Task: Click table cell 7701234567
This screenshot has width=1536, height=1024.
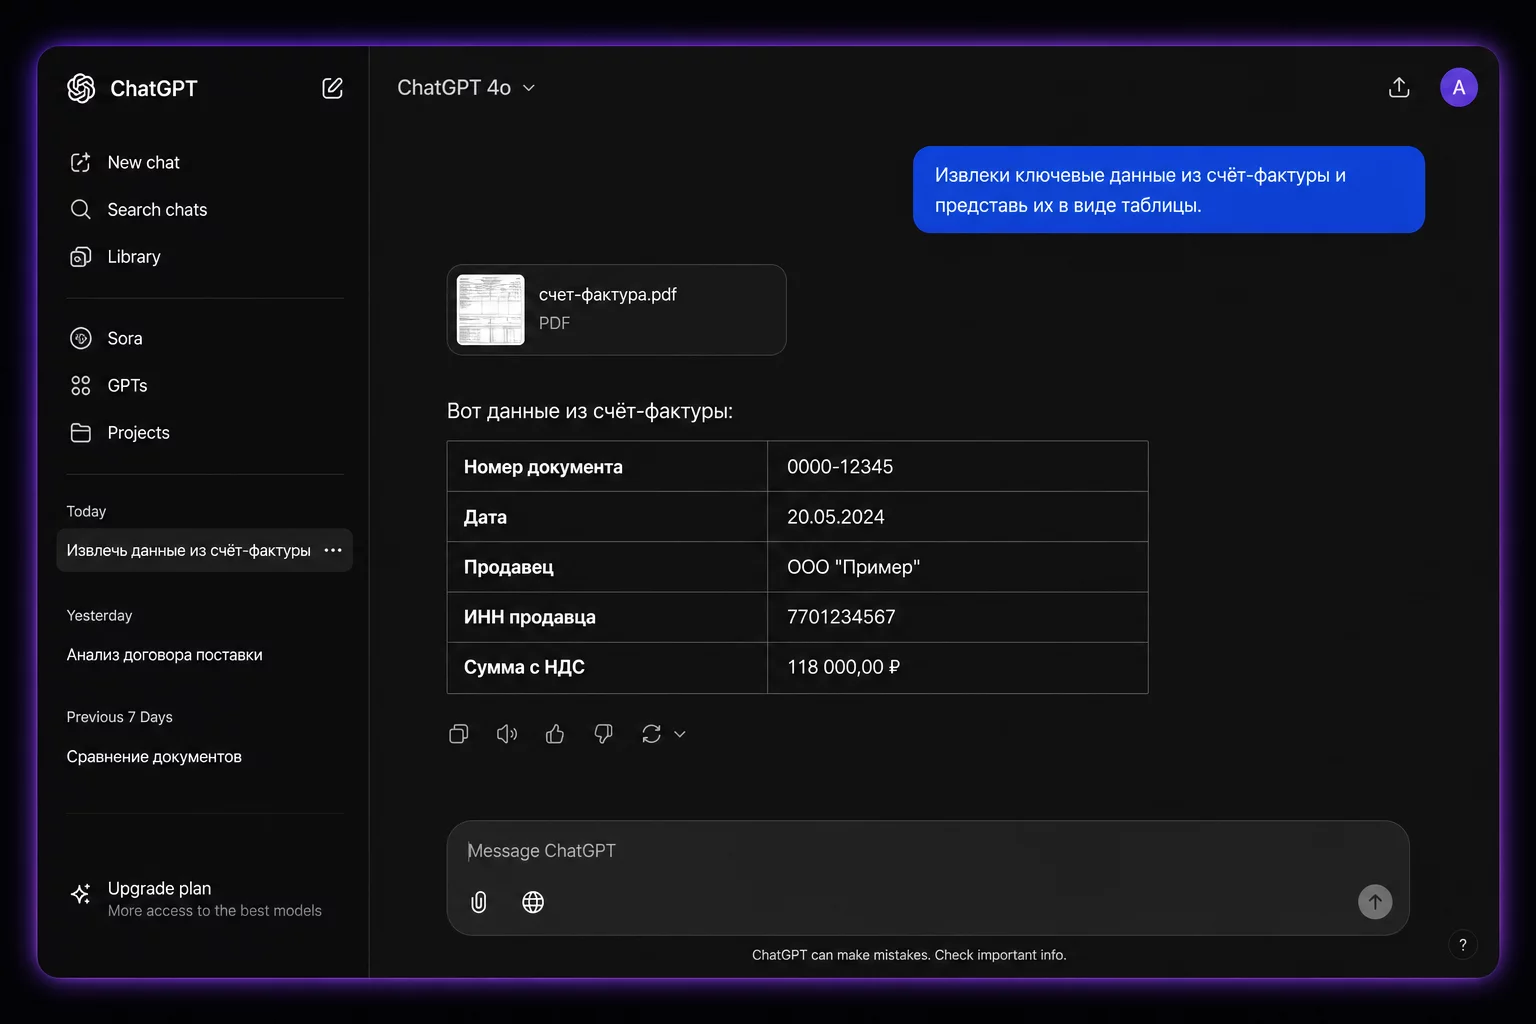Action: tap(958, 617)
